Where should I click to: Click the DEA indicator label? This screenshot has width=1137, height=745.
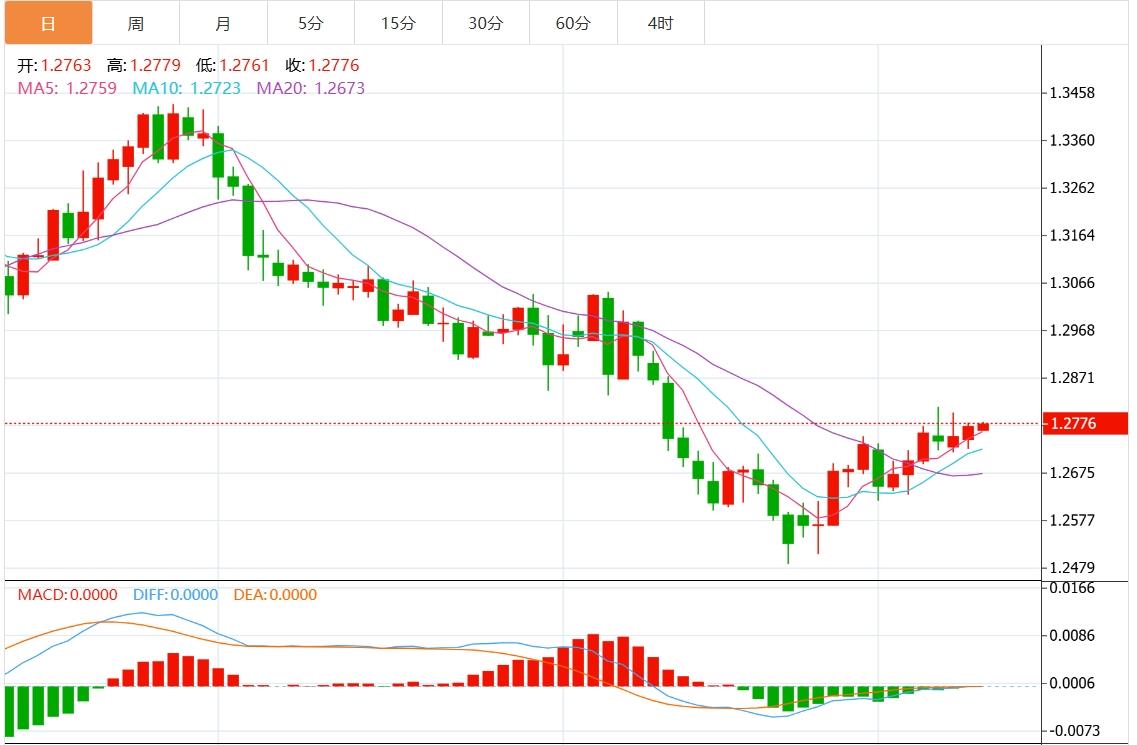[x=249, y=595]
